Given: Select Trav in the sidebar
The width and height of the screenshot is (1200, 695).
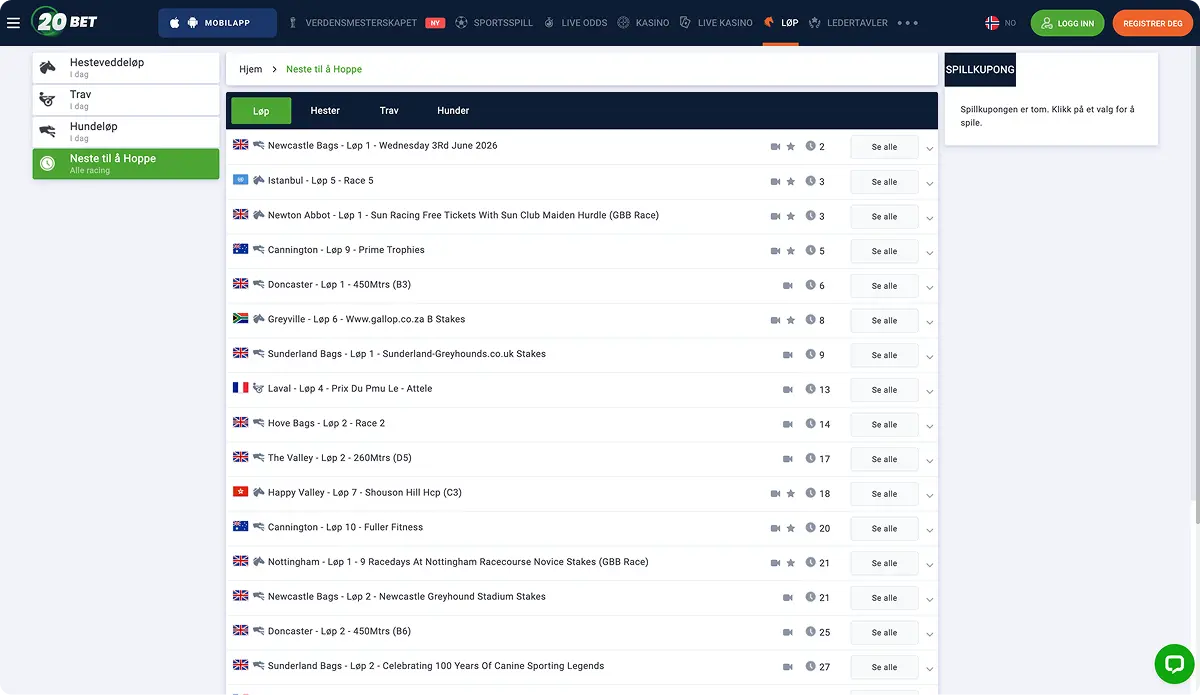Looking at the screenshot, I should 126,100.
